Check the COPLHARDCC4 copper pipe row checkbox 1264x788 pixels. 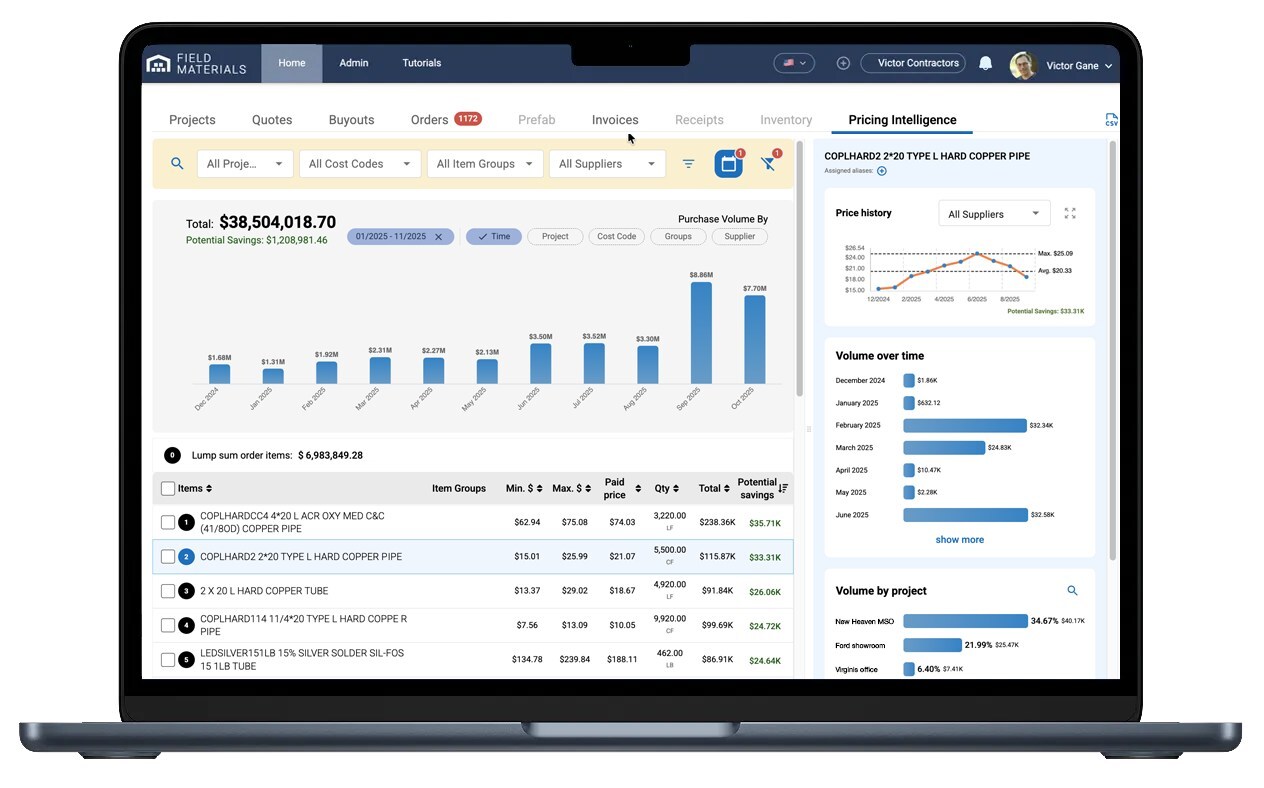coord(168,522)
